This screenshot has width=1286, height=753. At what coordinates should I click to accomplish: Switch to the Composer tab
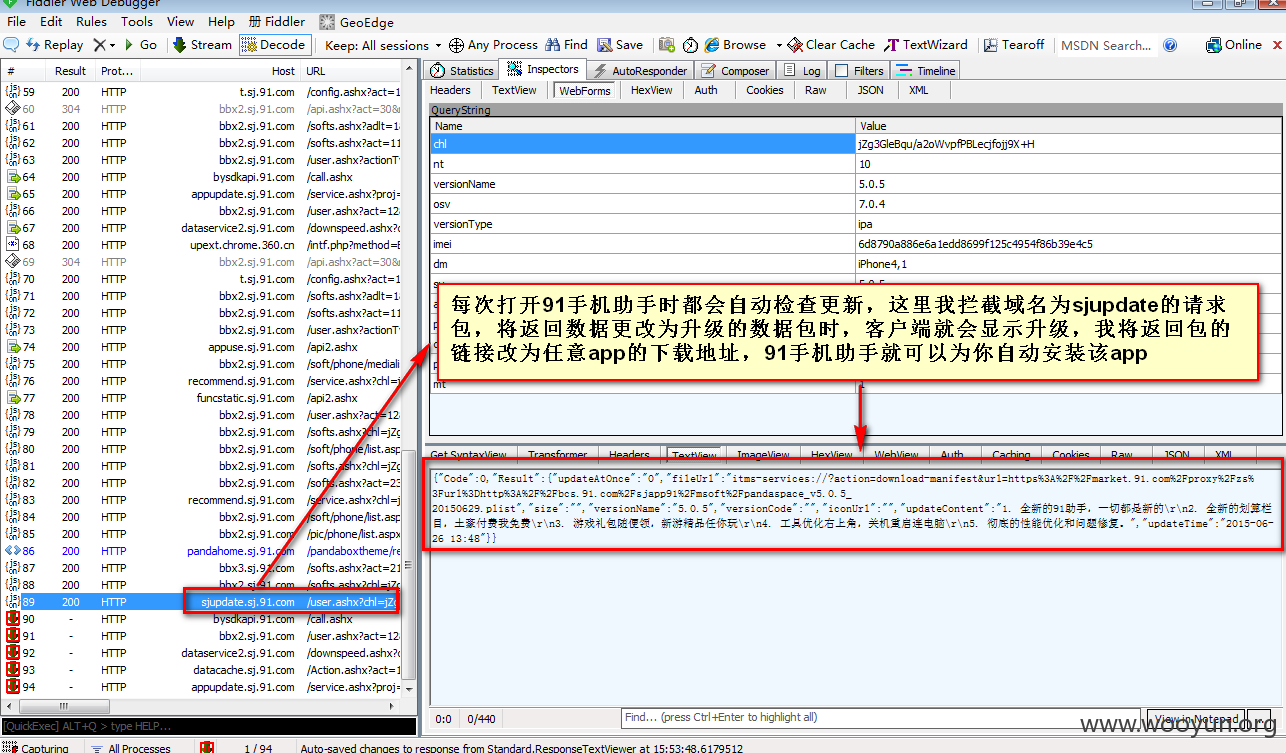click(x=735, y=71)
